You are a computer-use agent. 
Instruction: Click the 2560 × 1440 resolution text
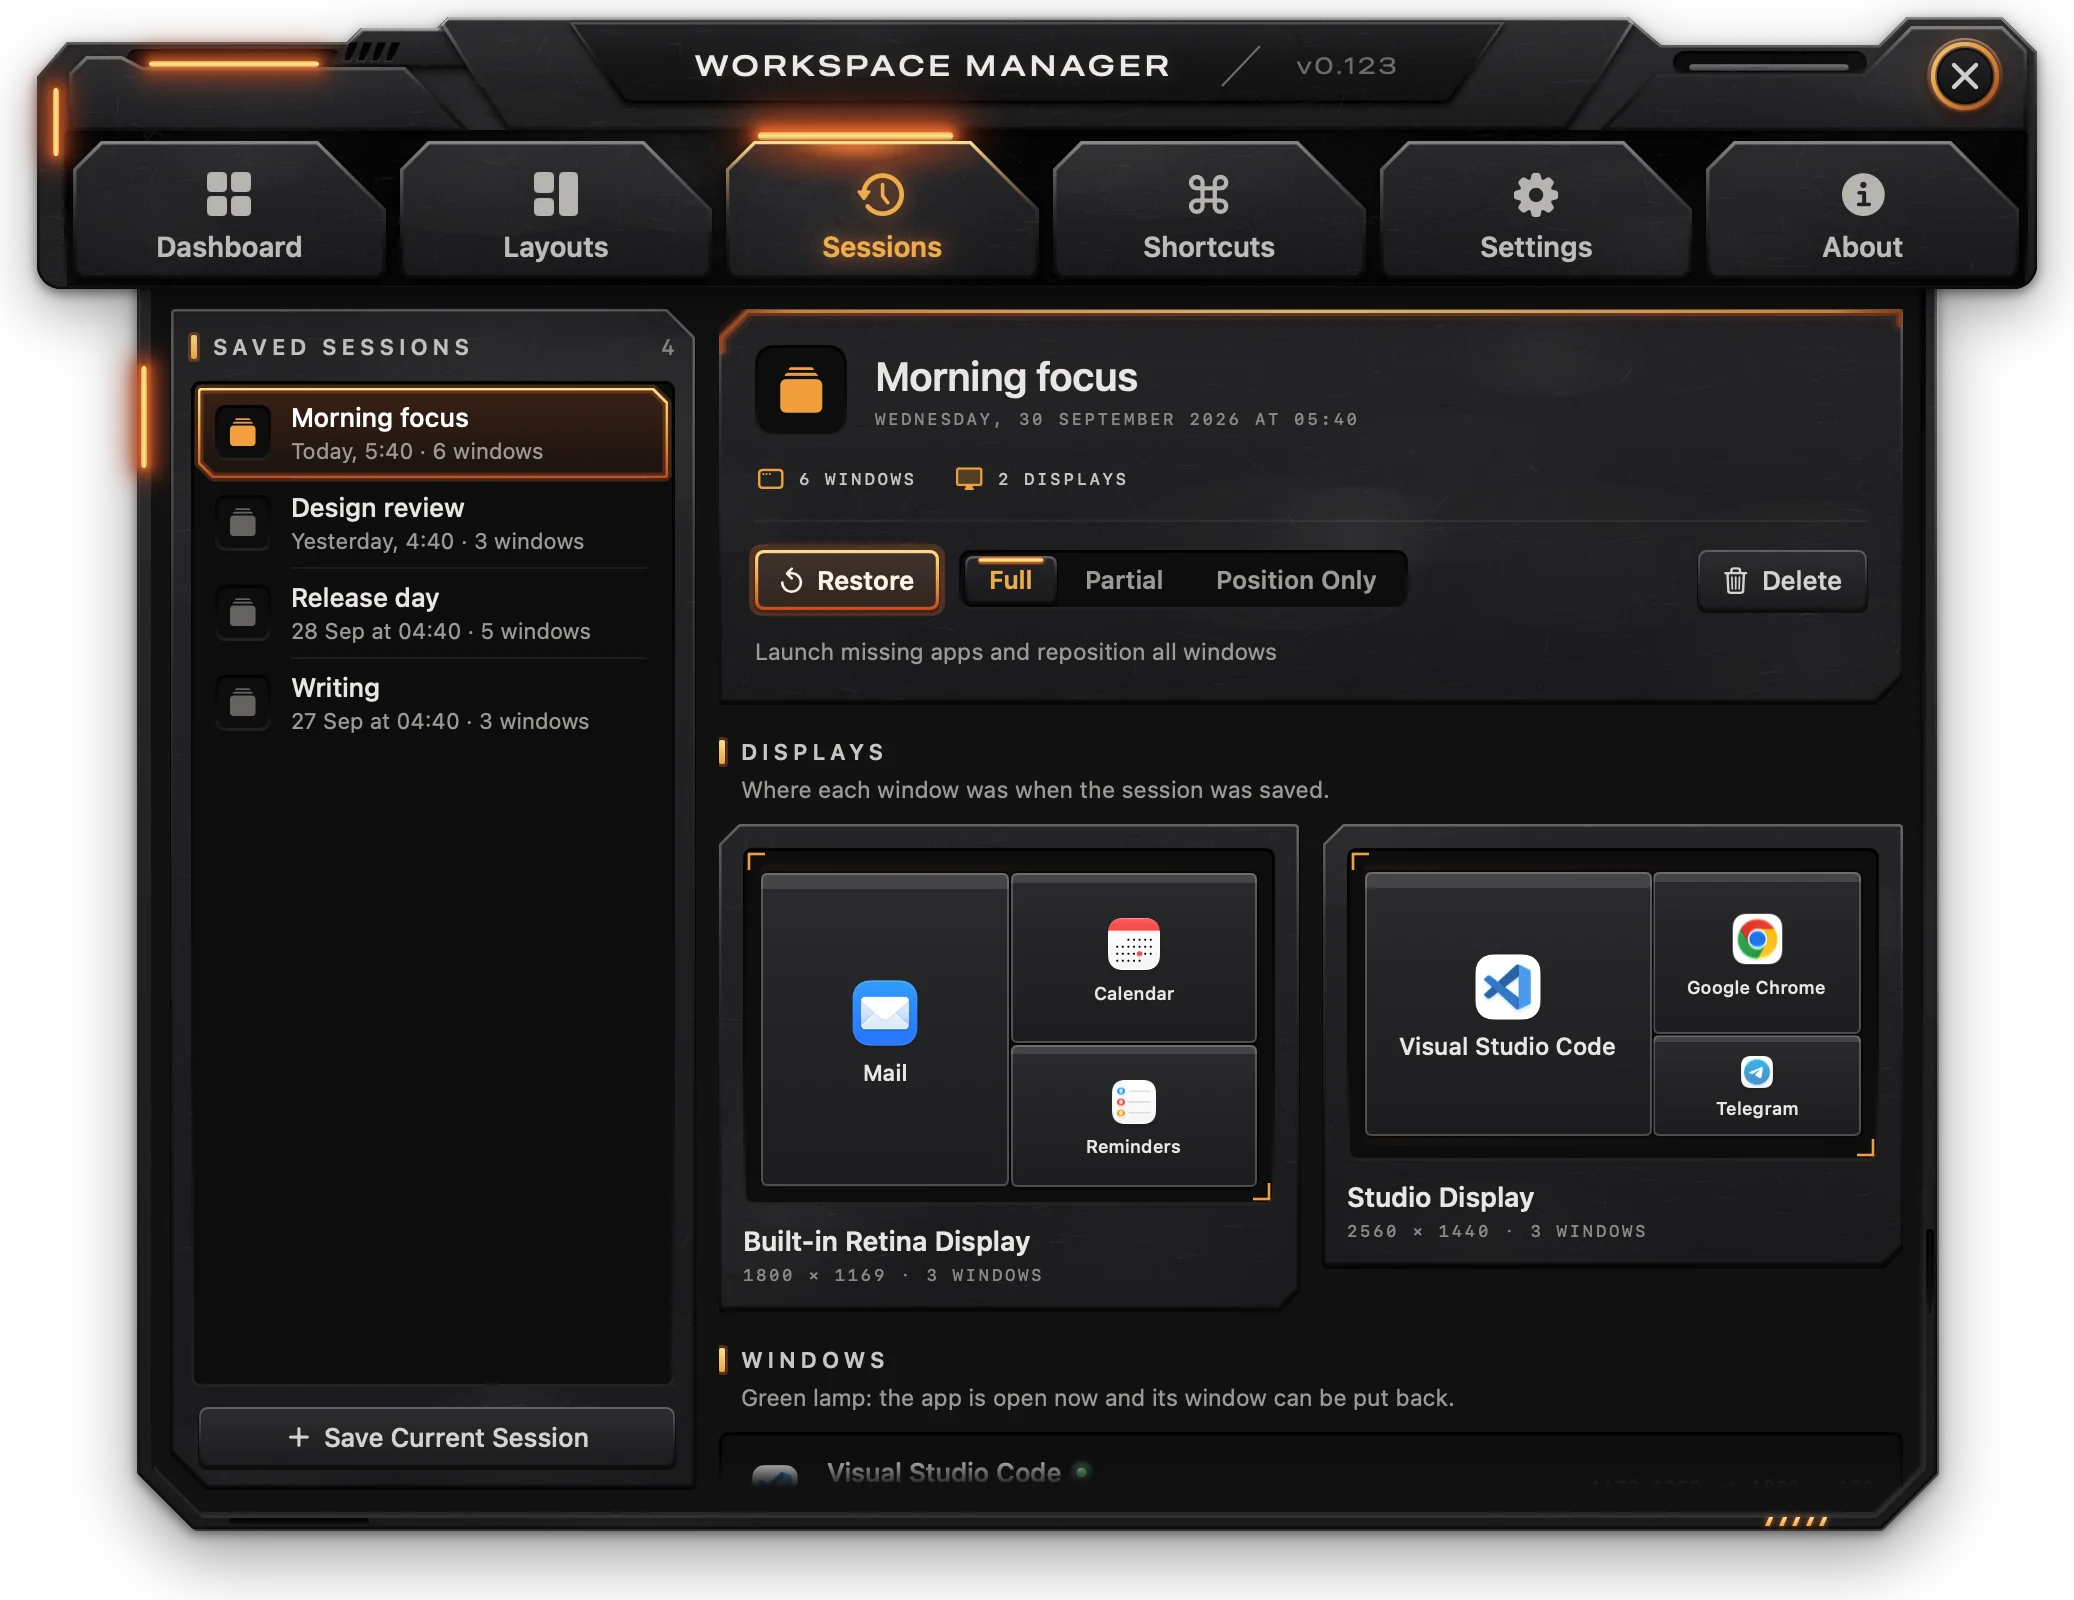1418,1231
